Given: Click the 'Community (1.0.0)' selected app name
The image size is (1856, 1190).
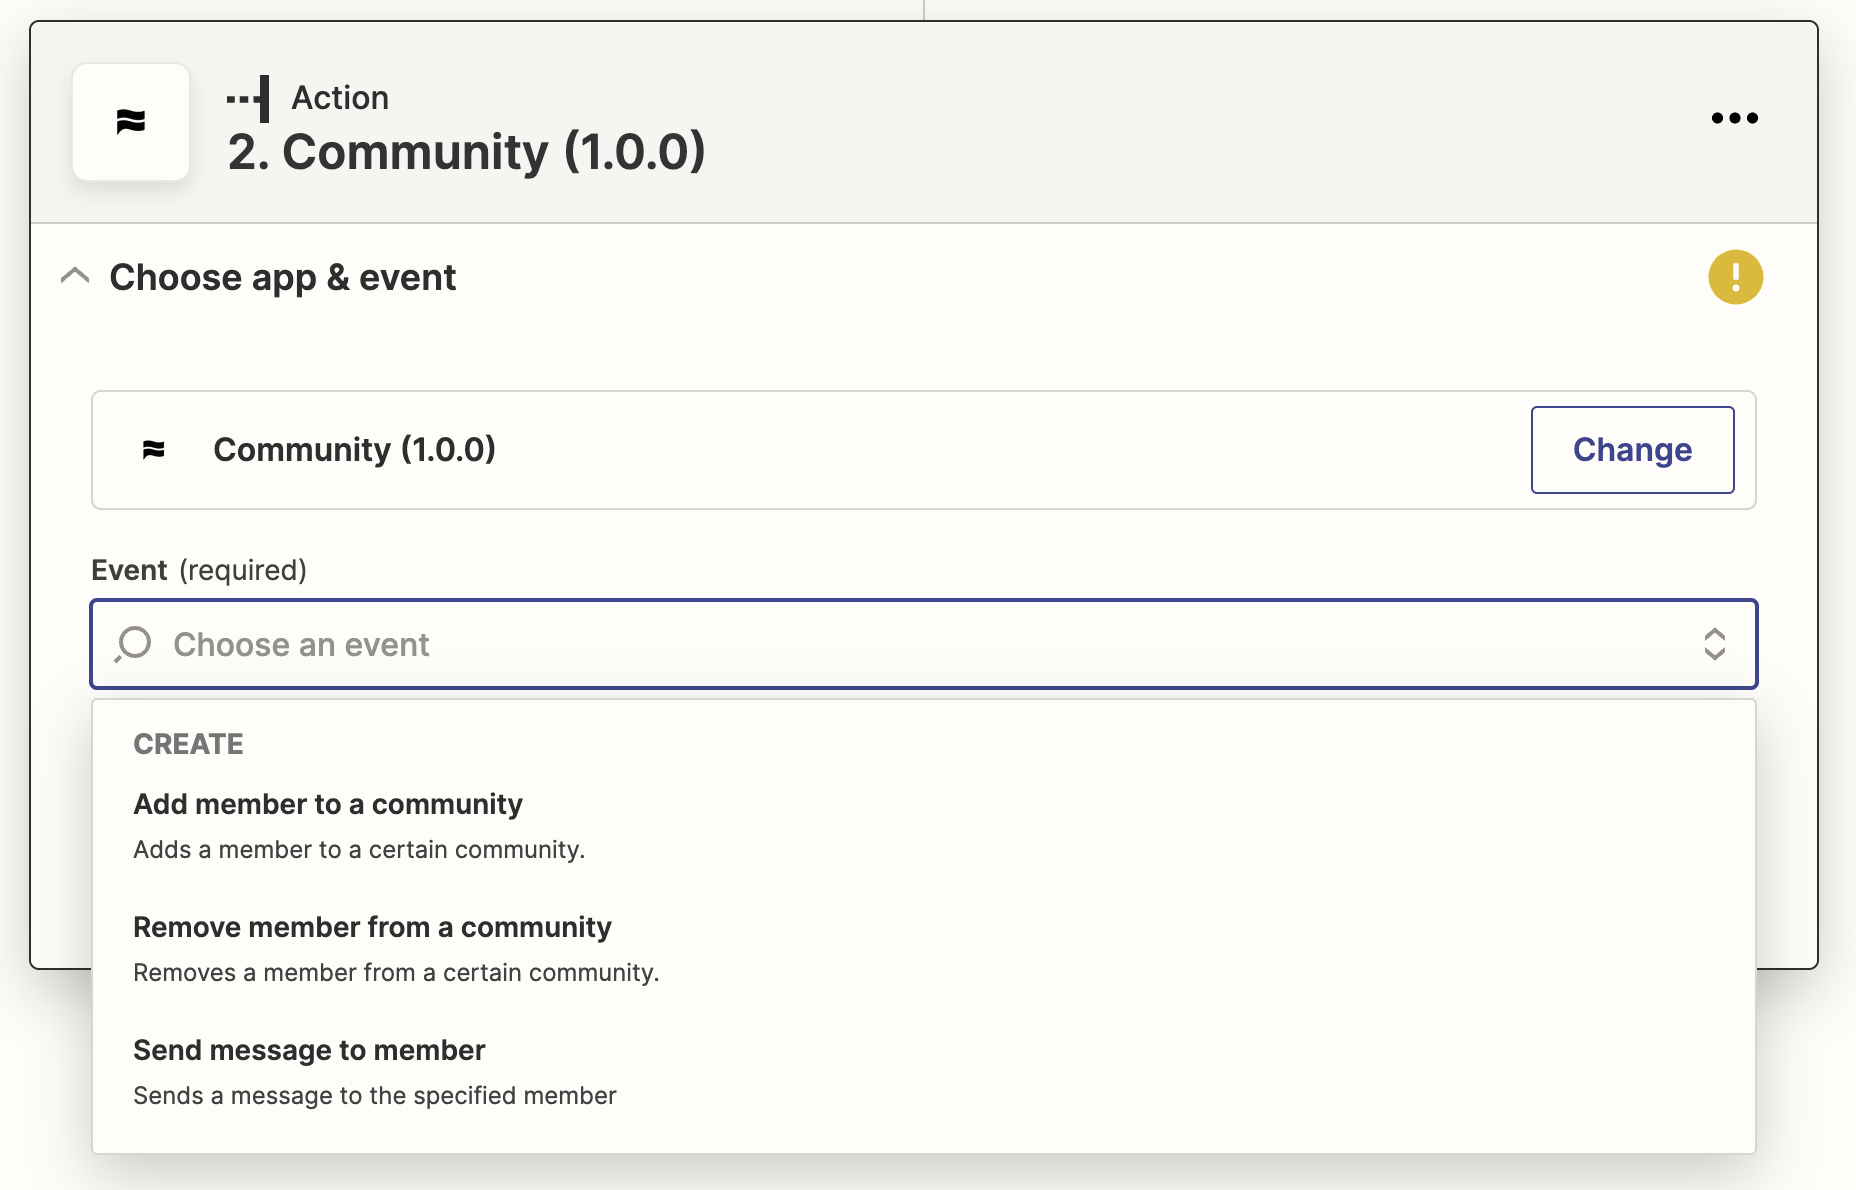Looking at the screenshot, I should 354,450.
